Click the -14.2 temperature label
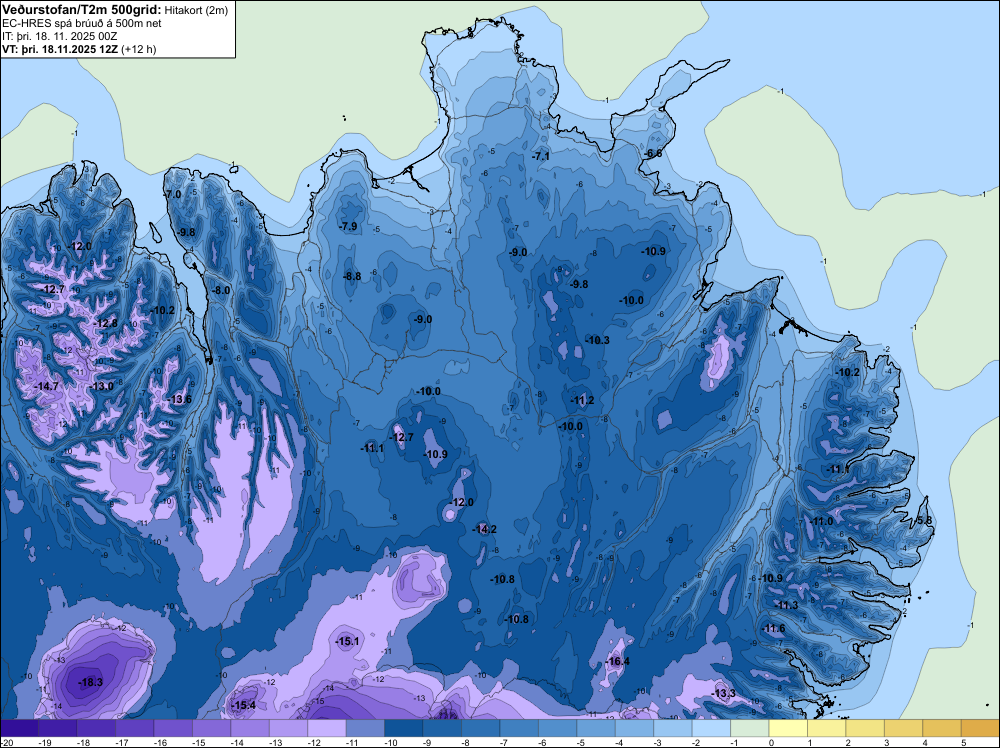 (x=484, y=529)
